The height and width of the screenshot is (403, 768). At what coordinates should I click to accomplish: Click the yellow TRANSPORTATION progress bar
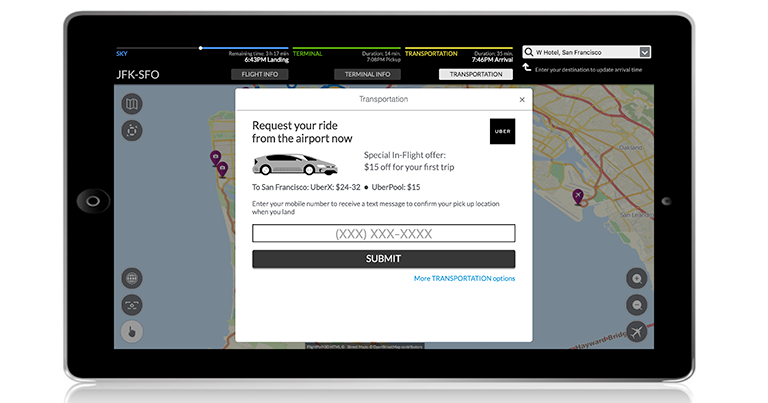click(459, 48)
